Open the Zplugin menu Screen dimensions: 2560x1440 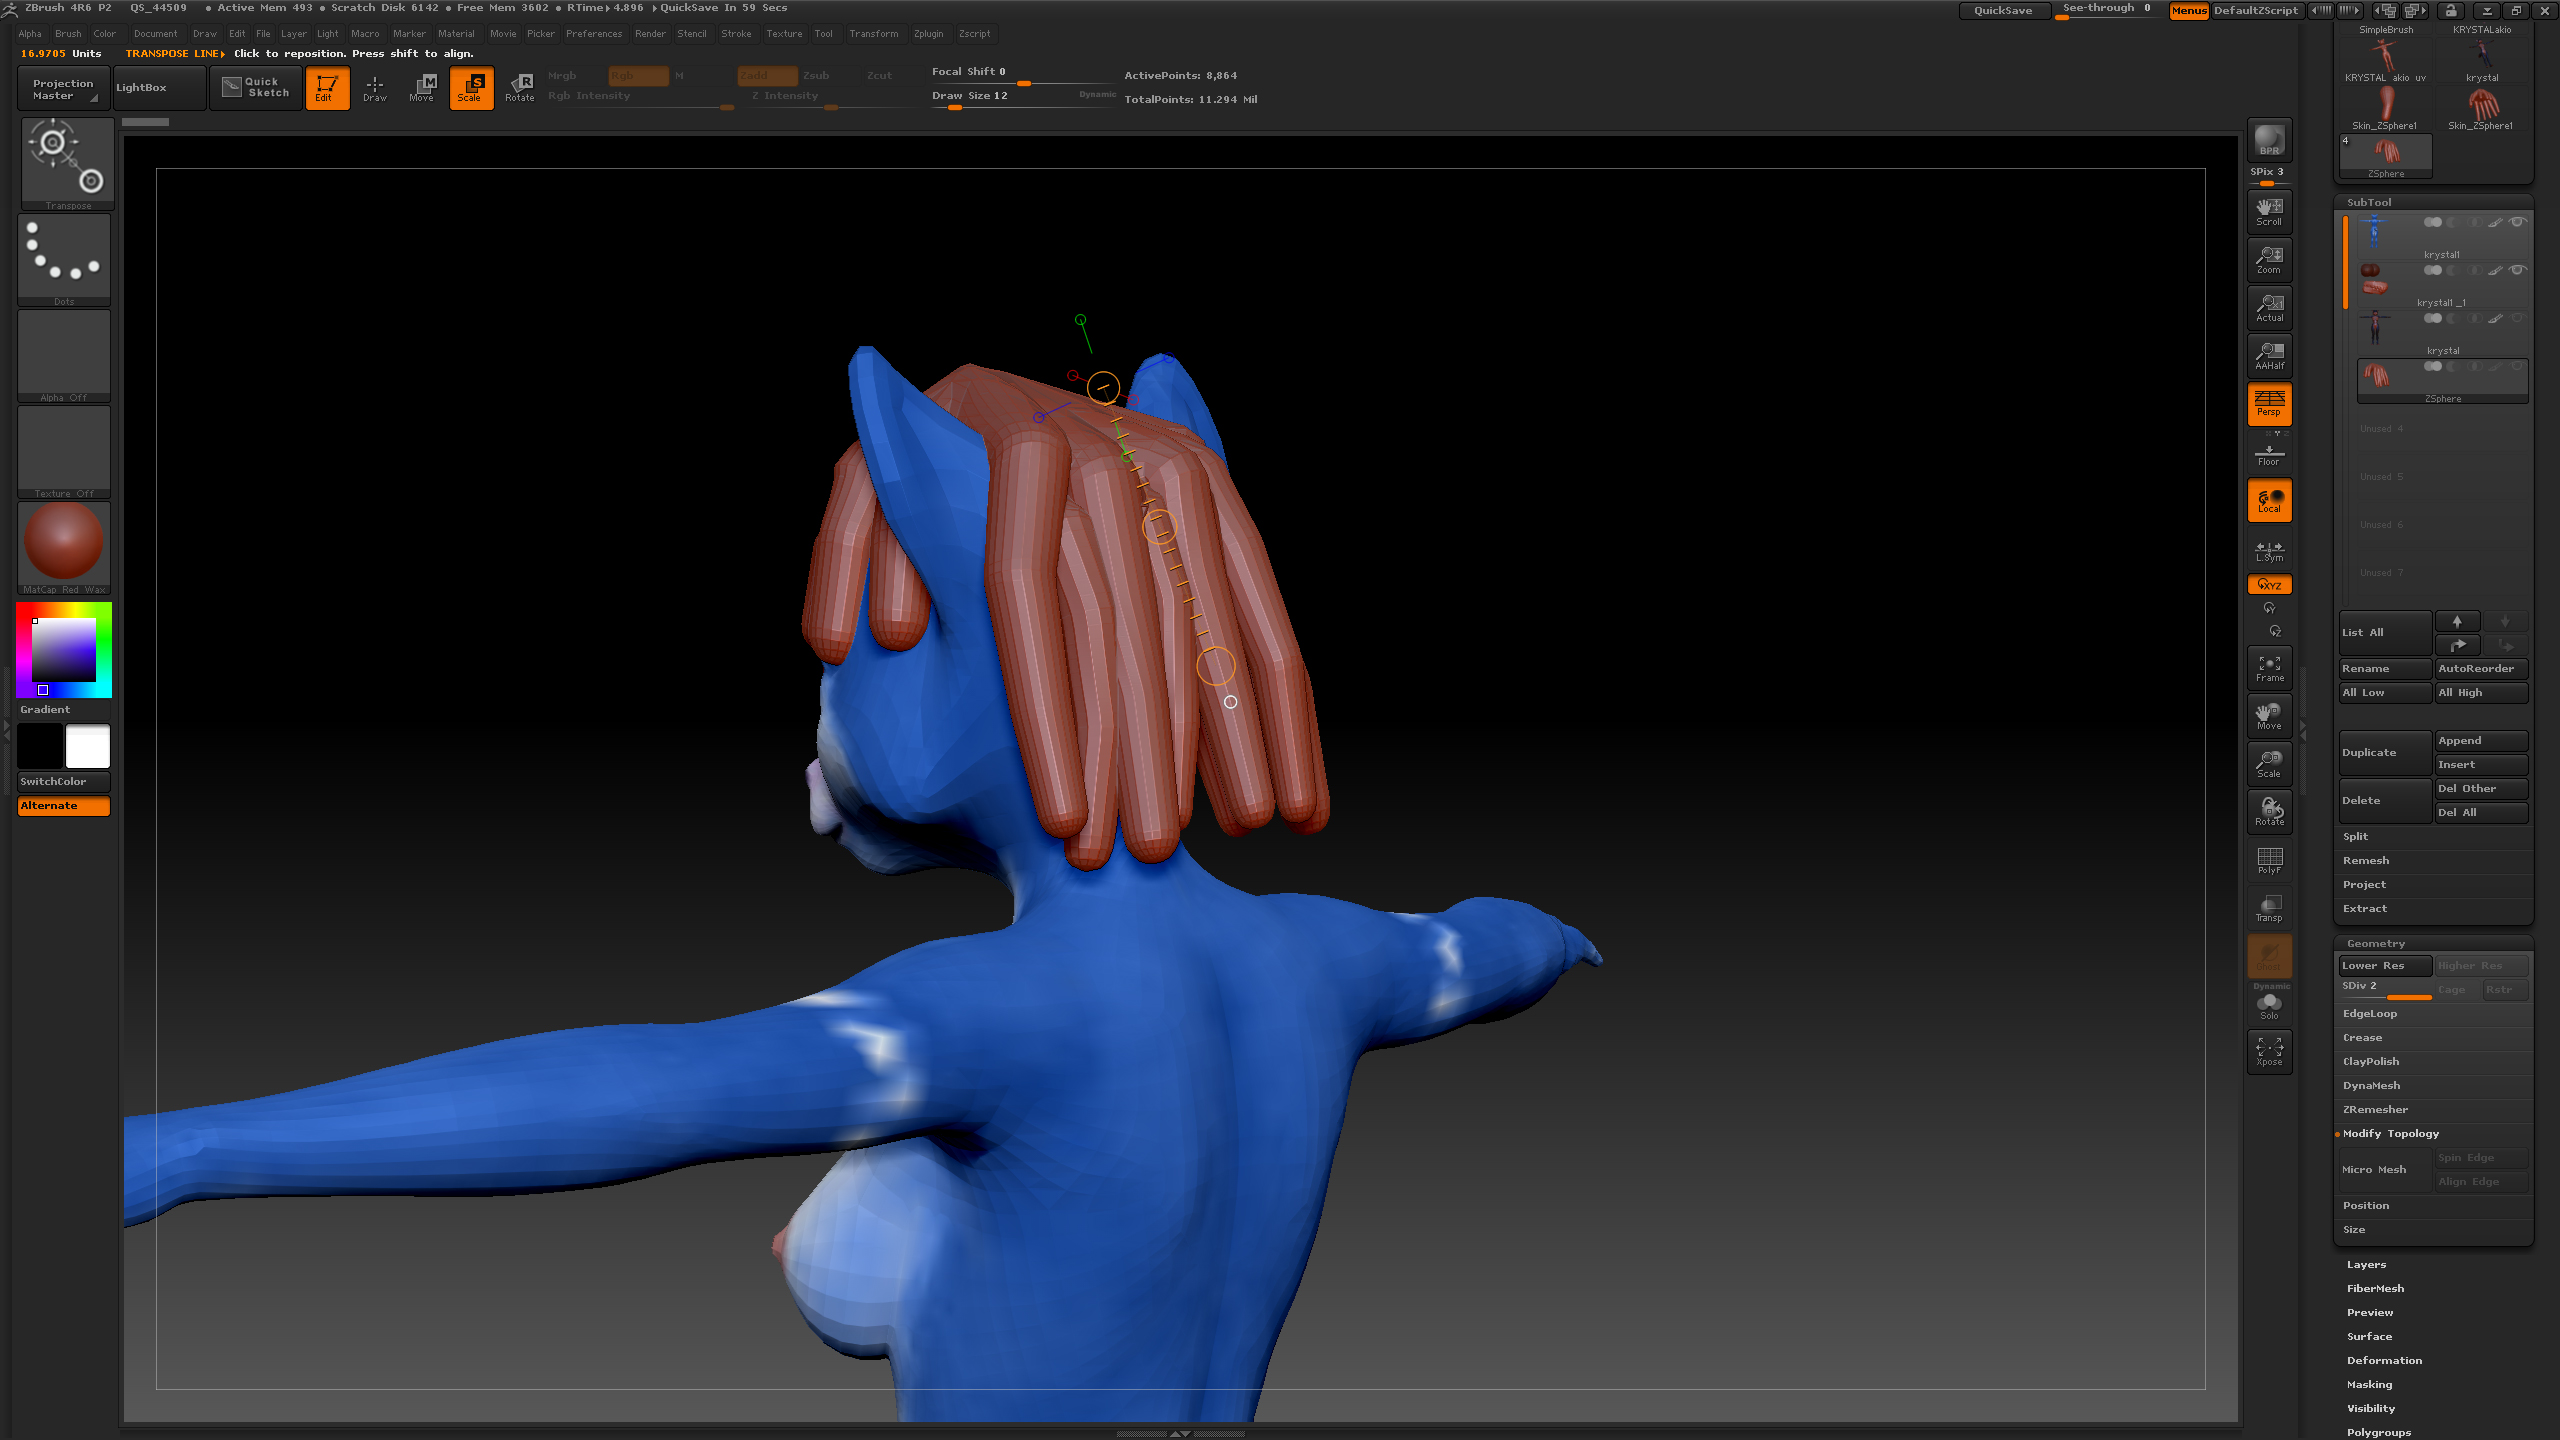928,33
